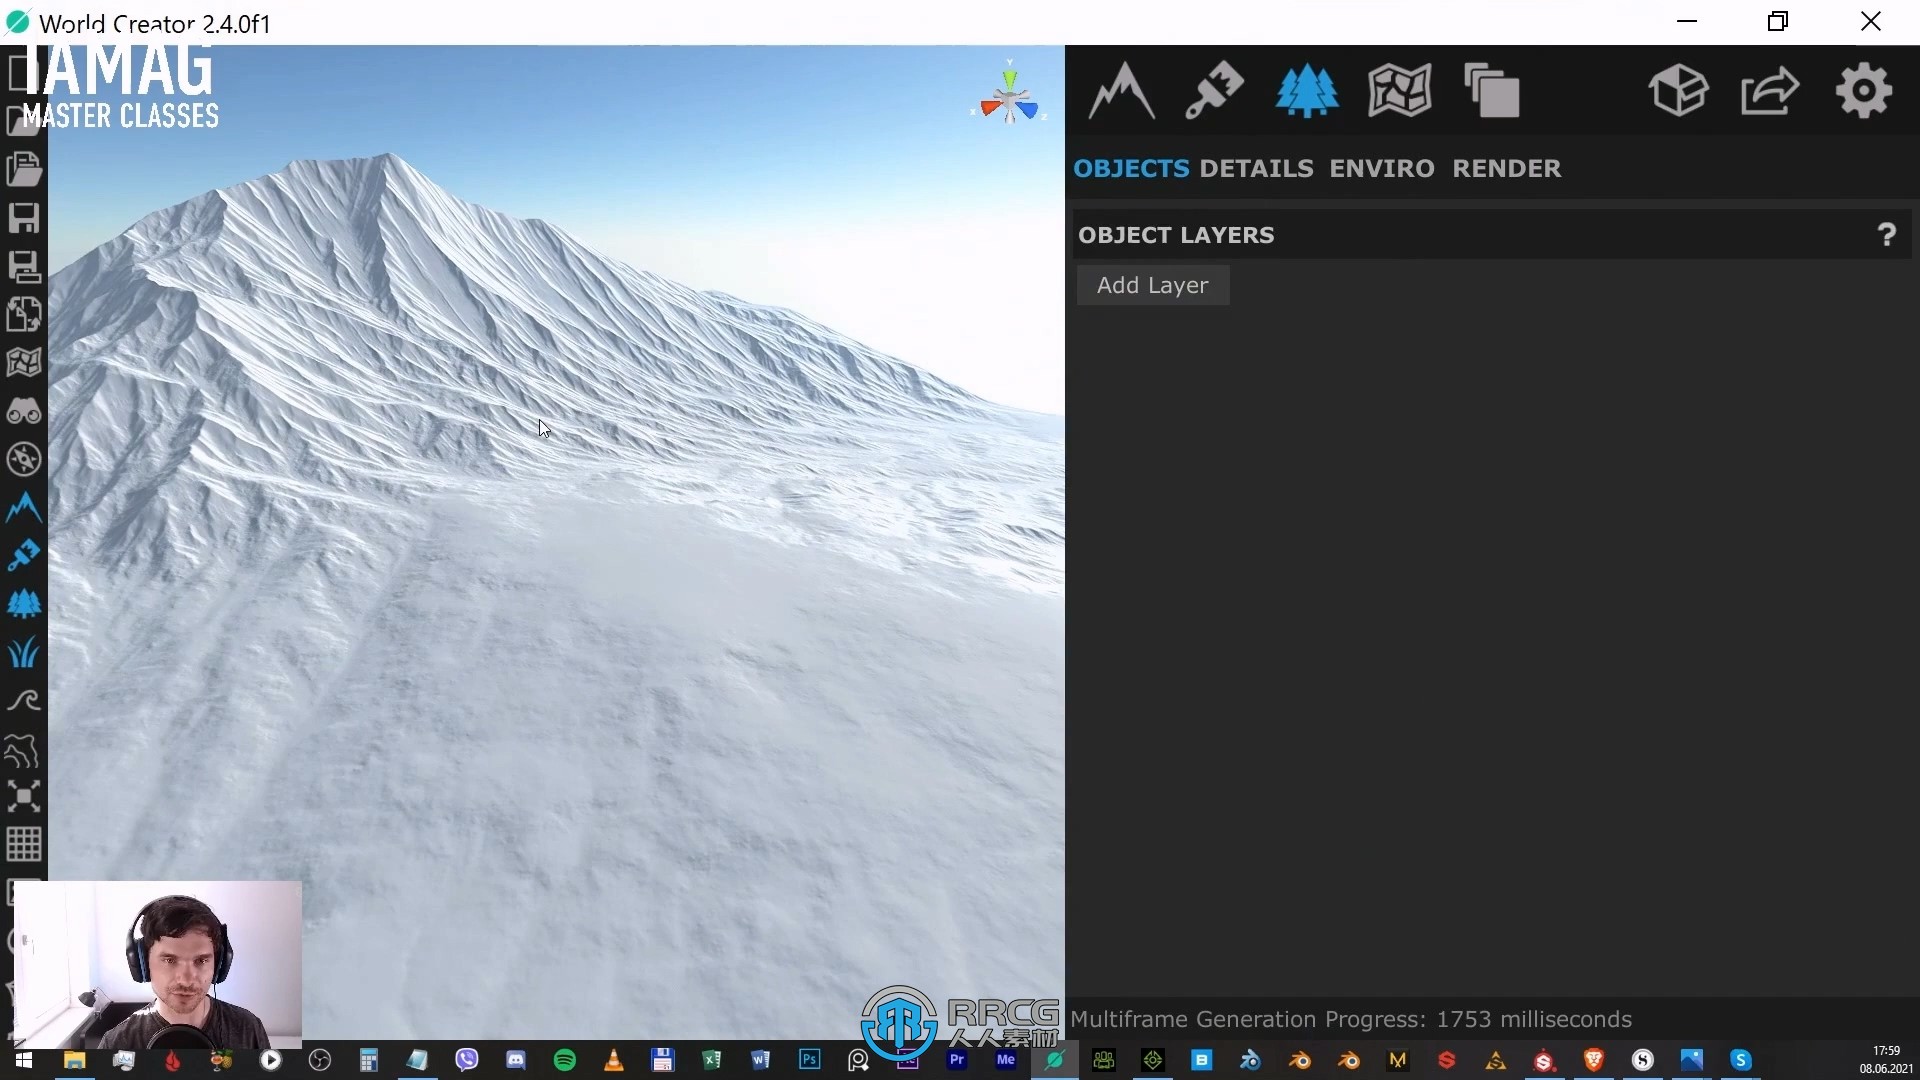Switch to the RENDER tab
This screenshot has height=1080, width=1920.
[x=1506, y=168]
